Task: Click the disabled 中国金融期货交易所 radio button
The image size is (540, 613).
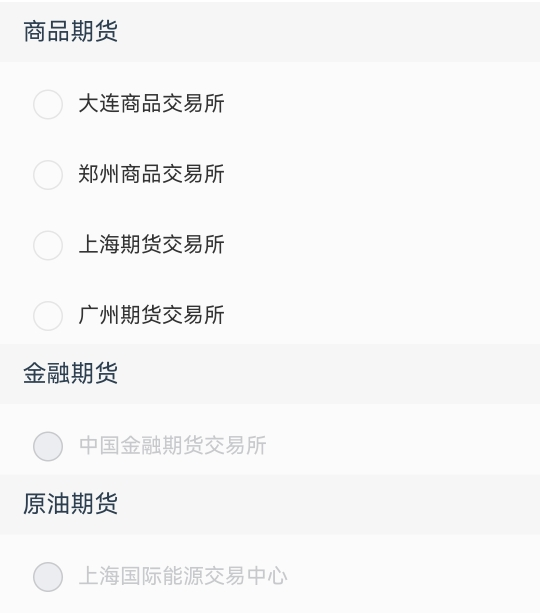Action: point(48,446)
